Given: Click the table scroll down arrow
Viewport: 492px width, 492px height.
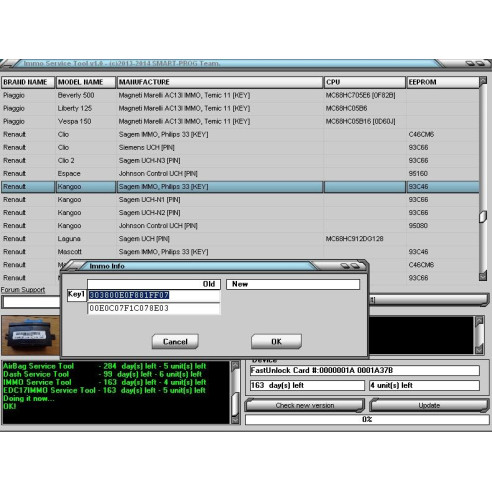Looking at the screenshot, I should [483, 276].
